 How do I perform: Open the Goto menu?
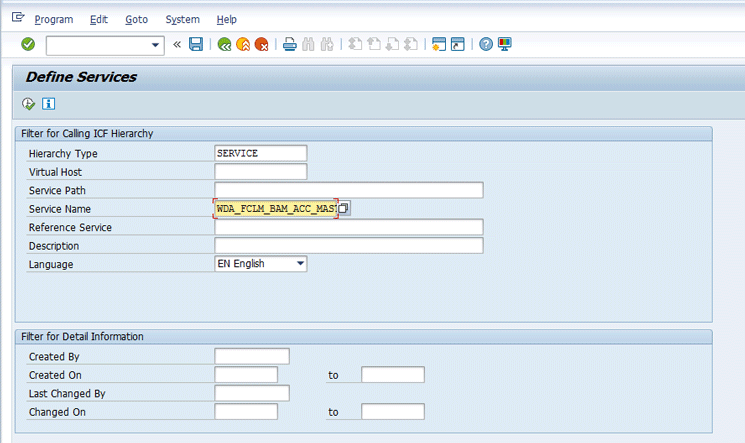tap(136, 19)
